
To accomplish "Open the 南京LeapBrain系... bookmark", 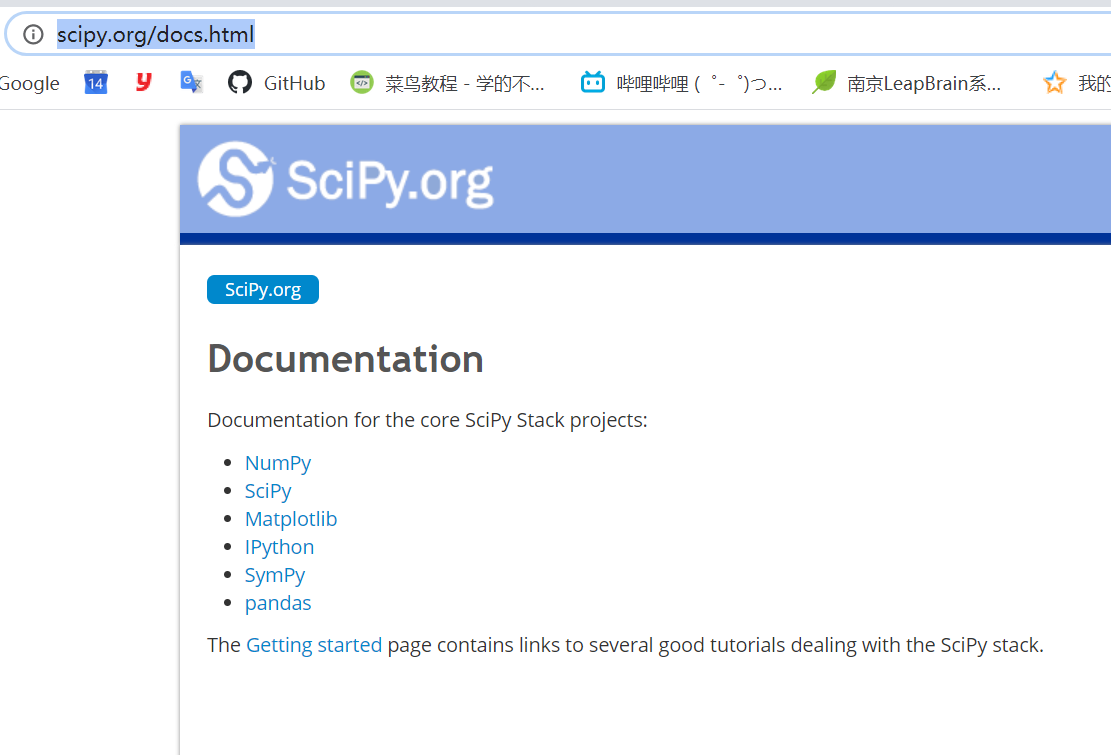I will [924, 84].
